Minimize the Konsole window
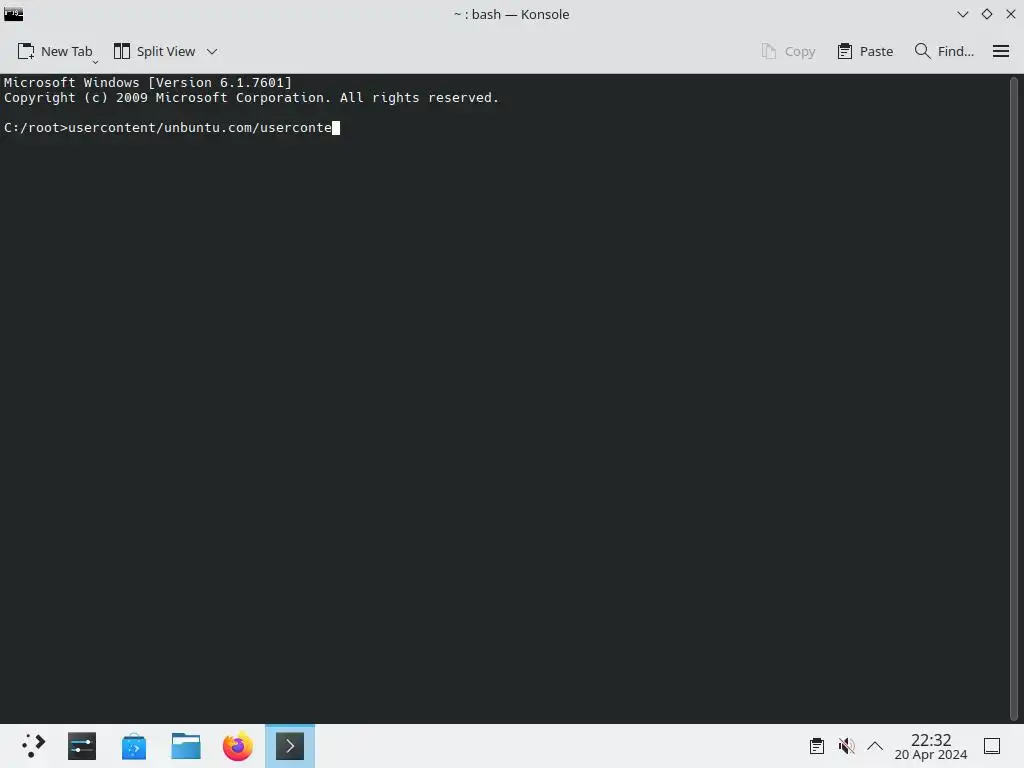The image size is (1024, 768). (963, 14)
